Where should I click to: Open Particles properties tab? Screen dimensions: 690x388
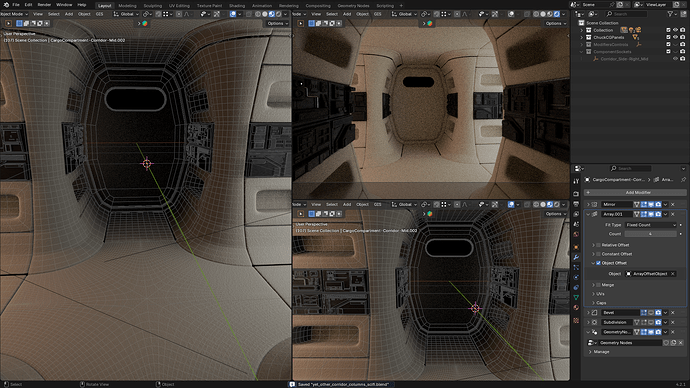pyautogui.click(x=576, y=267)
